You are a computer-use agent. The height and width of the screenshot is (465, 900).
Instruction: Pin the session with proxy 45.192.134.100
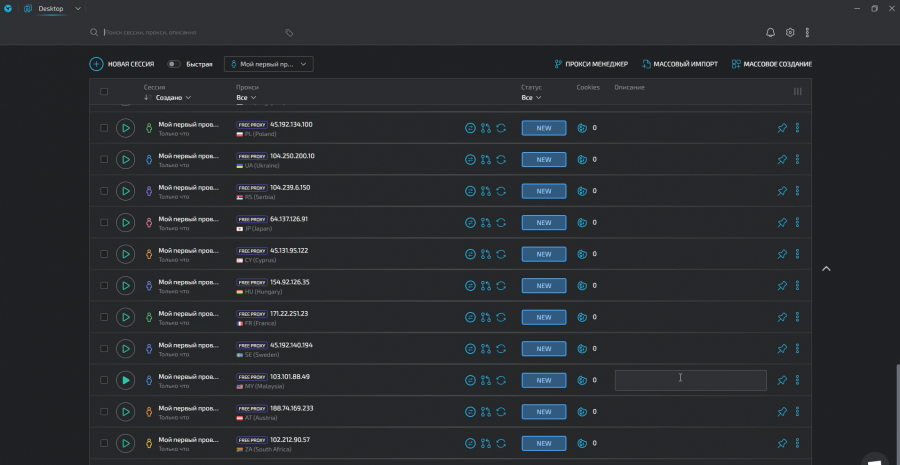point(782,128)
